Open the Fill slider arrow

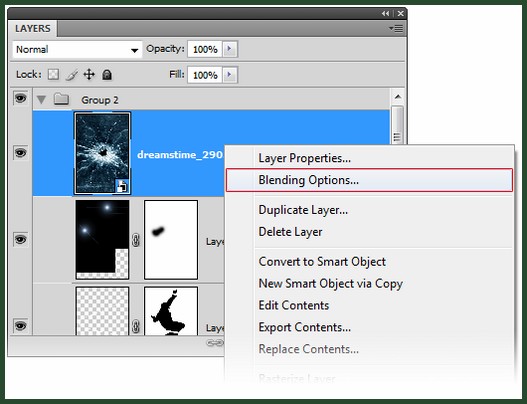click(x=230, y=75)
